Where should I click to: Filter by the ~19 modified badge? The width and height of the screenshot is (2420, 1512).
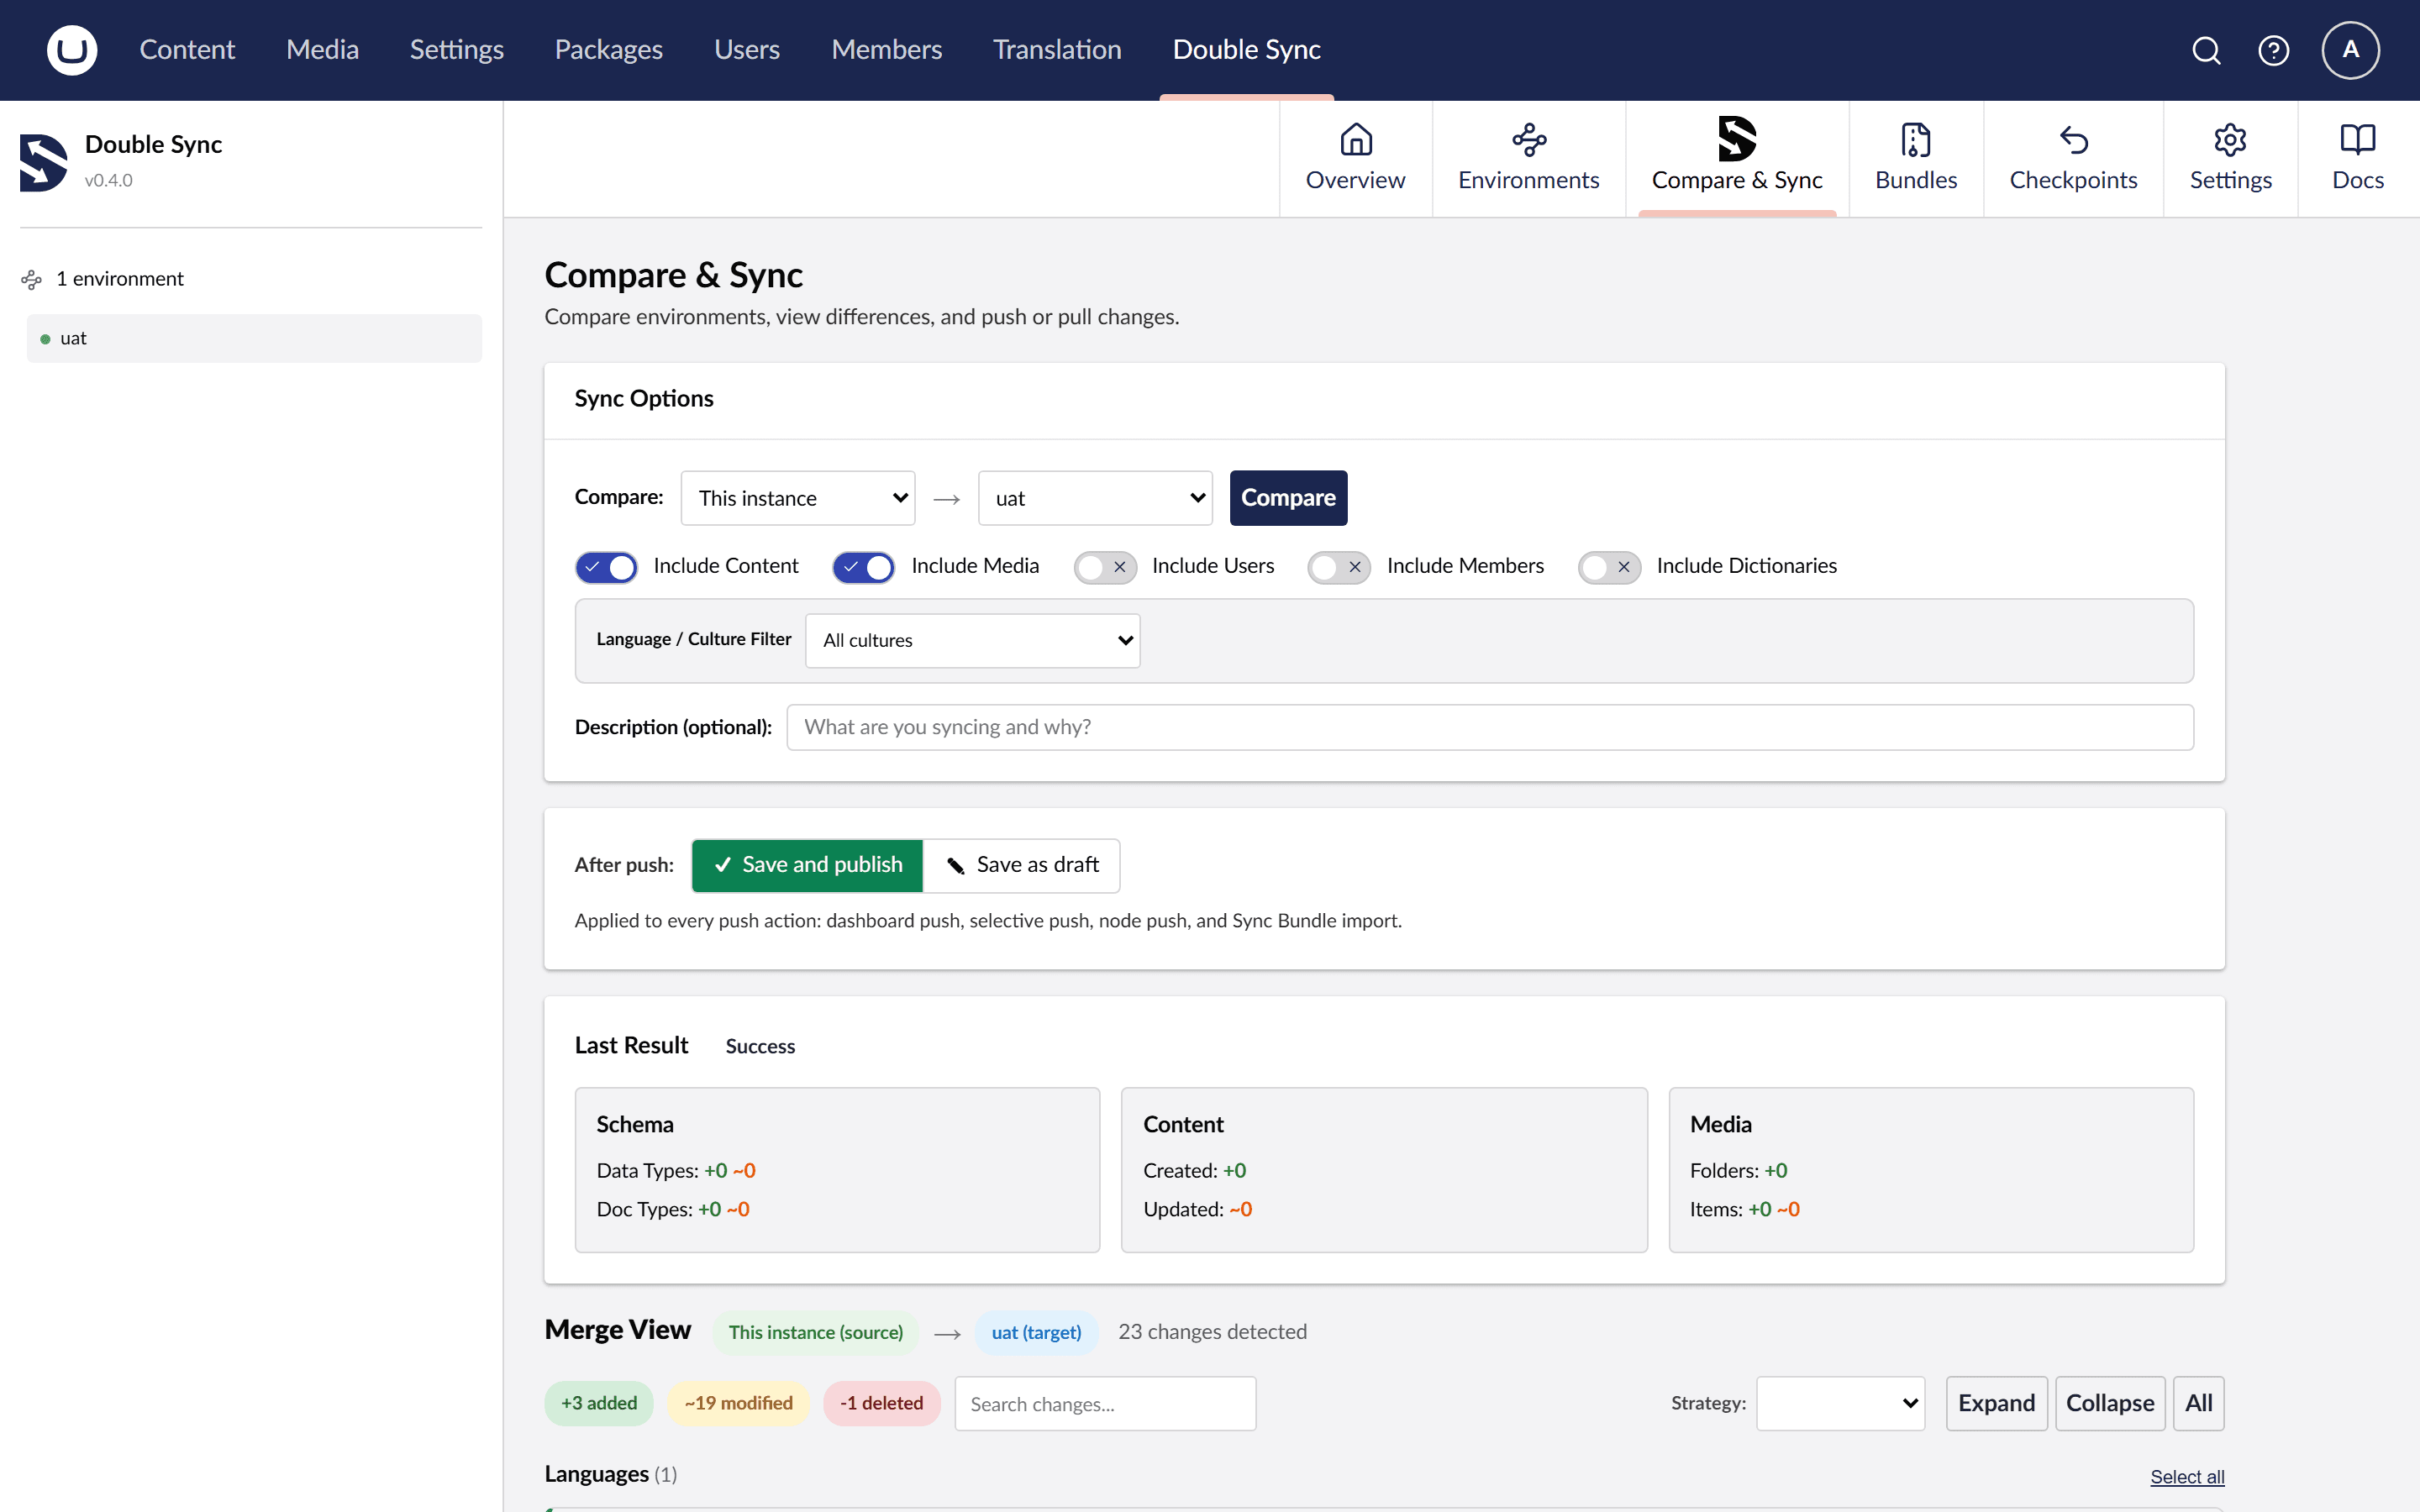click(x=739, y=1403)
